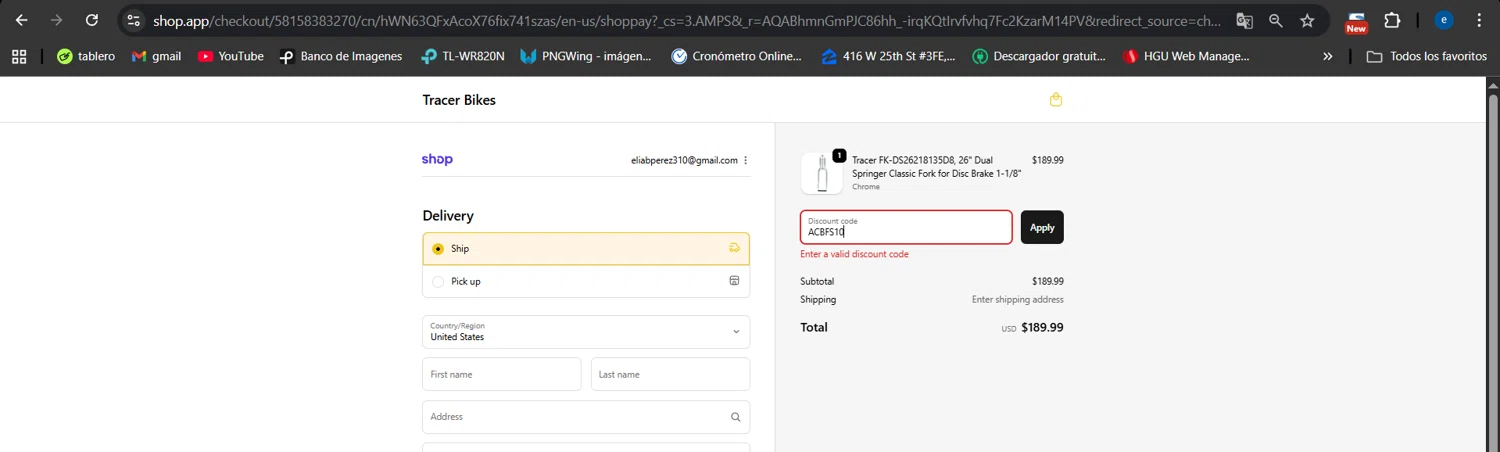This screenshot has height=452, width=1500.
Task: Click the Total $189.99 amount
Action: (1042, 327)
